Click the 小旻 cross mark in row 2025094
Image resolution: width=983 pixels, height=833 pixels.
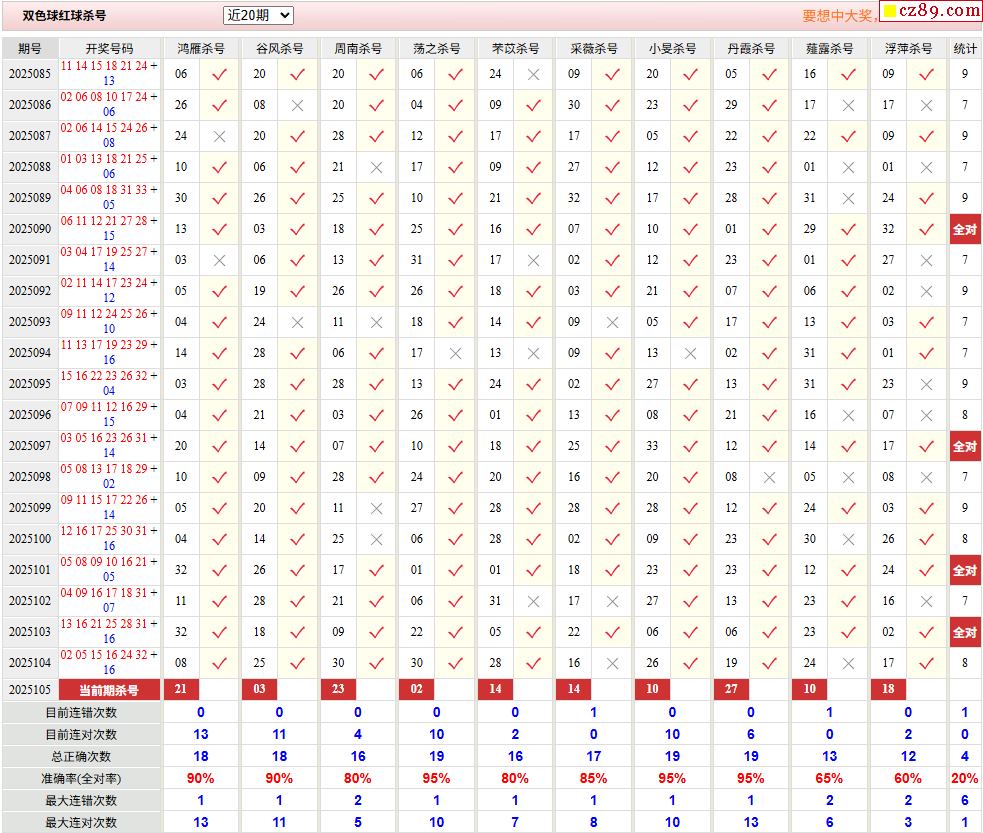[x=691, y=354]
